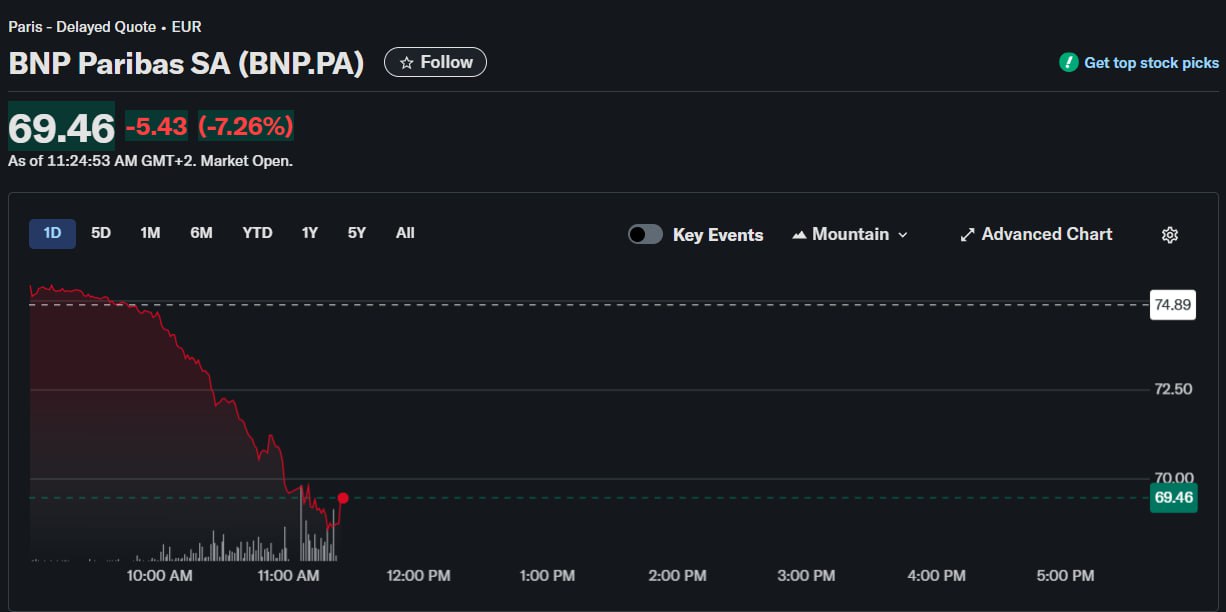
Task: Select the All time range
Action: point(405,233)
